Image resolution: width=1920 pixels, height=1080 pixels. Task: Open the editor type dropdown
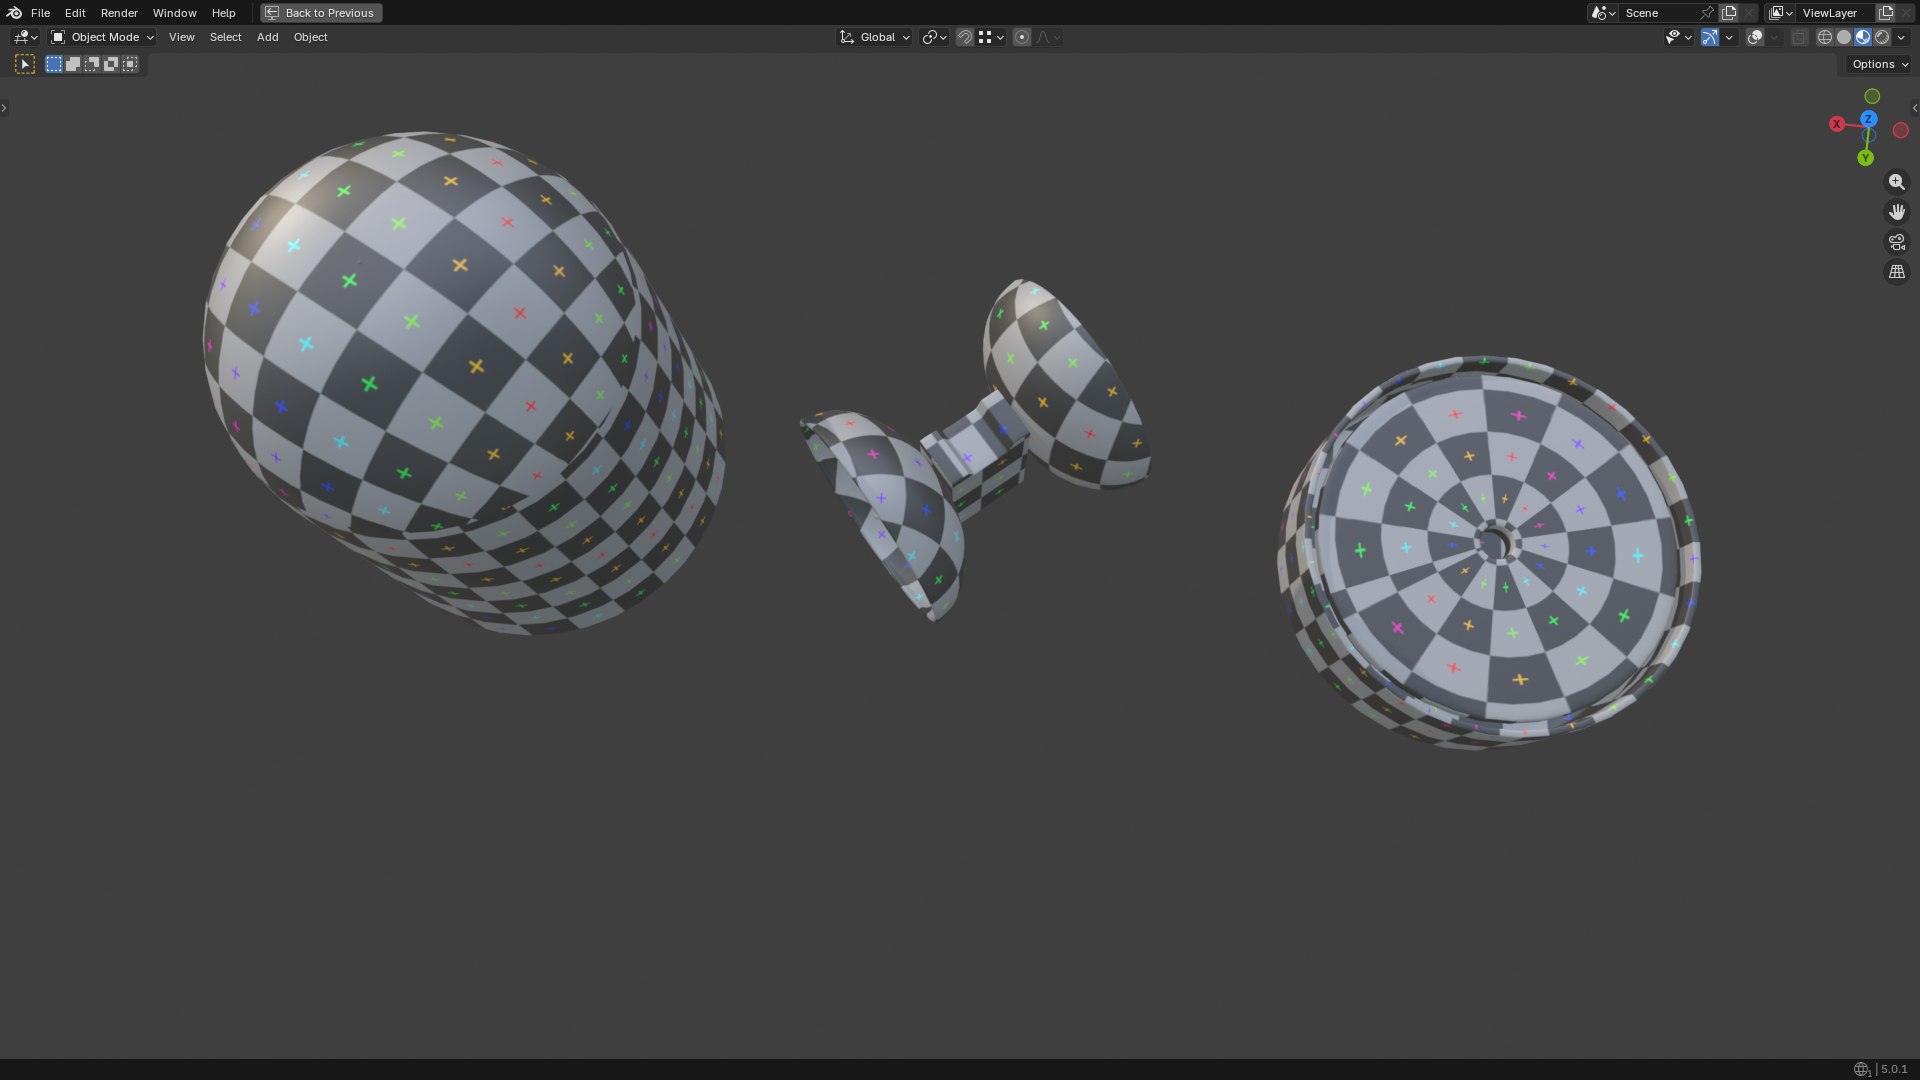pyautogui.click(x=25, y=37)
